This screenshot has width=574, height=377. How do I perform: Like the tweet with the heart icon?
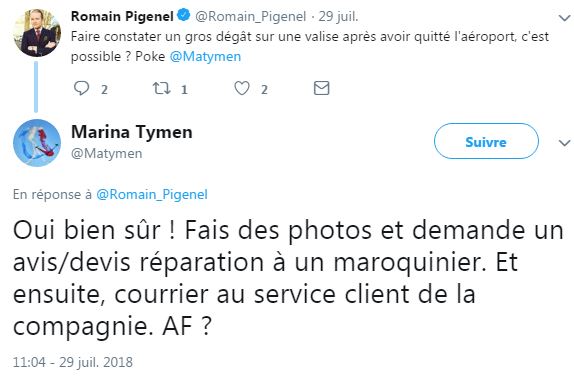[x=242, y=88]
